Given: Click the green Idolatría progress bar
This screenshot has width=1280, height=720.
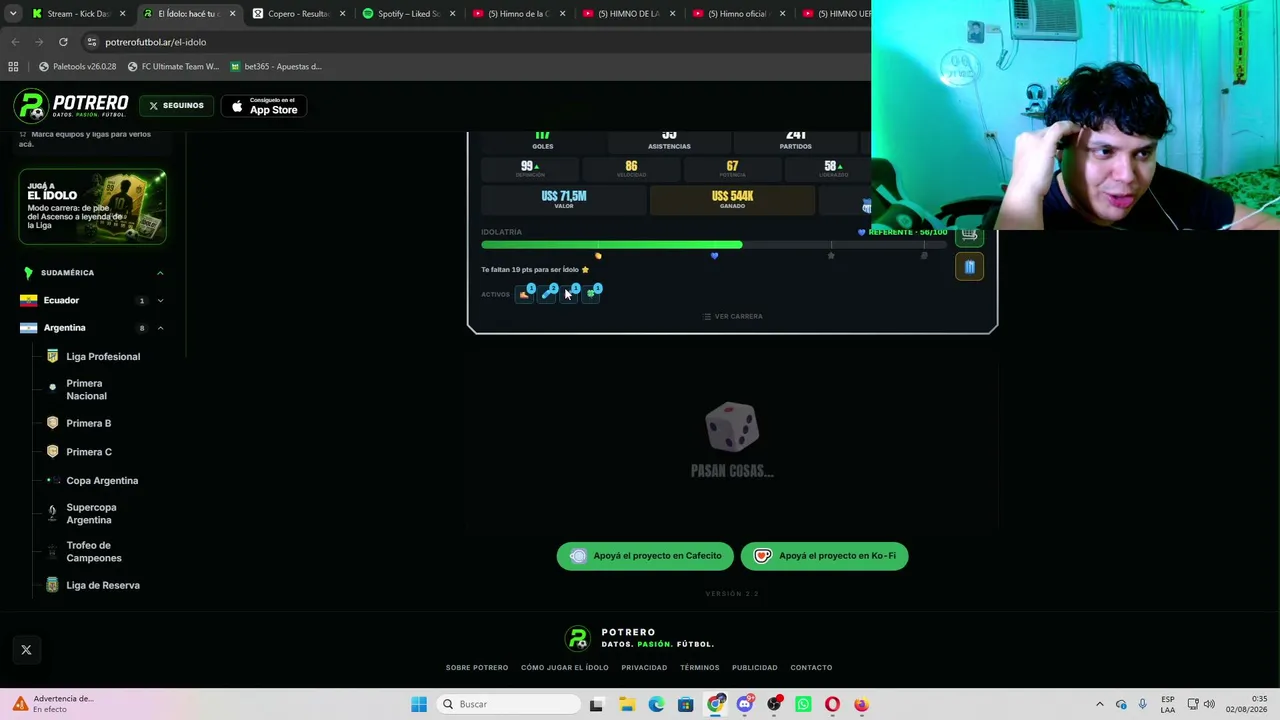Looking at the screenshot, I should tap(612, 245).
